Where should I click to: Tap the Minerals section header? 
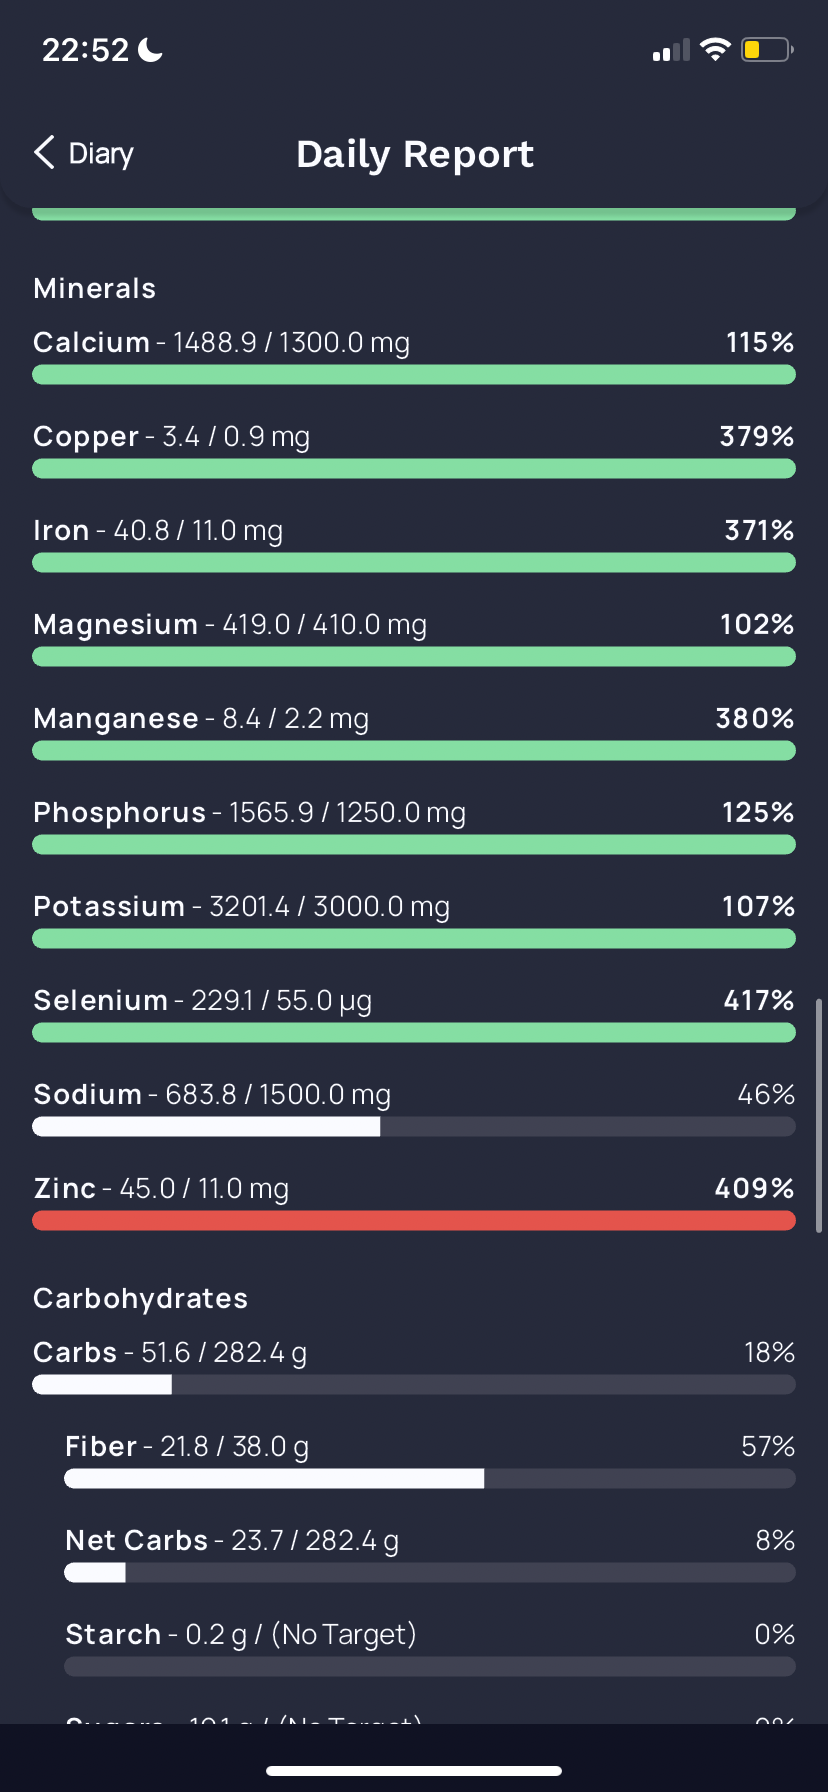pos(95,289)
